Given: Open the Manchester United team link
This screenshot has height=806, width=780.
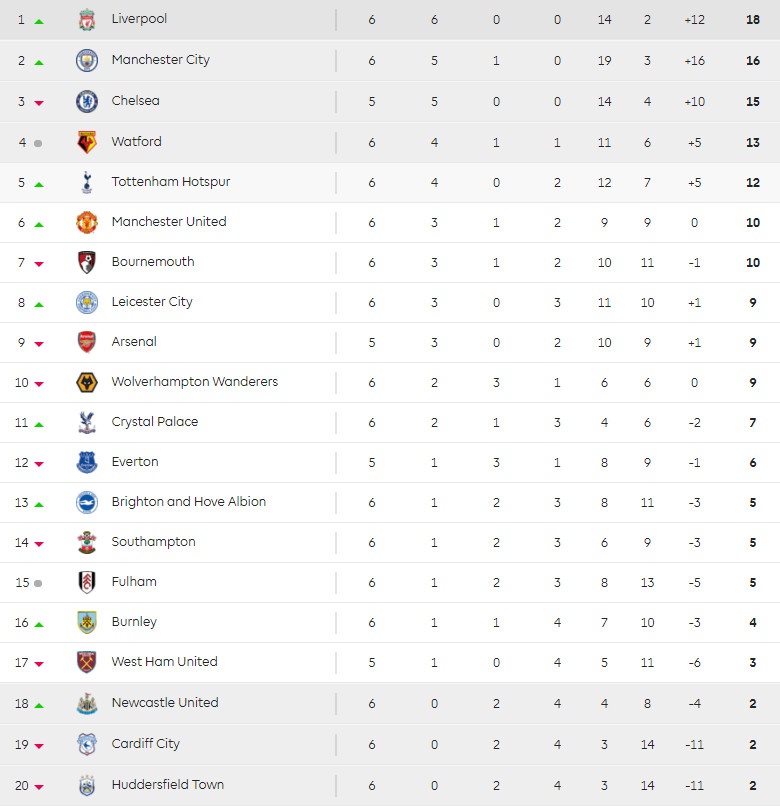Looking at the screenshot, I should (x=169, y=222).
